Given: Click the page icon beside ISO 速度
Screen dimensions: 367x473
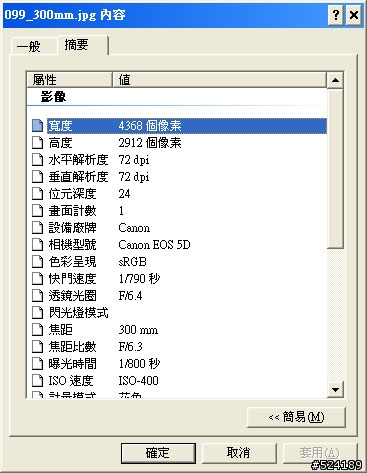Looking at the screenshot, I should coord(38,381).
